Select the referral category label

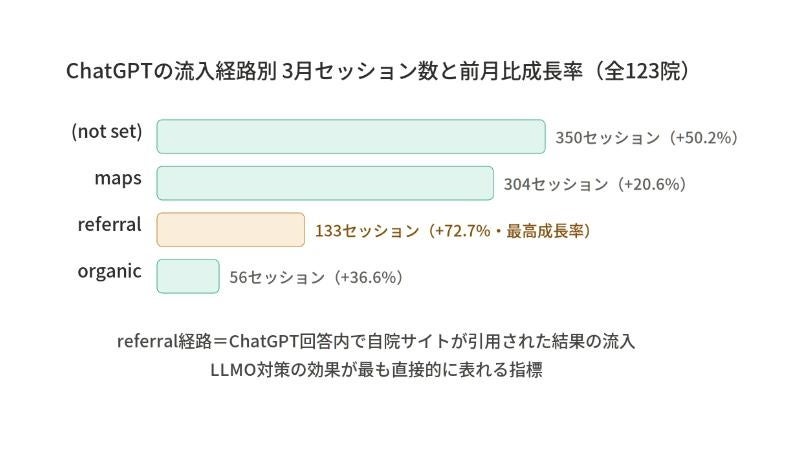(x=110, y=225)
